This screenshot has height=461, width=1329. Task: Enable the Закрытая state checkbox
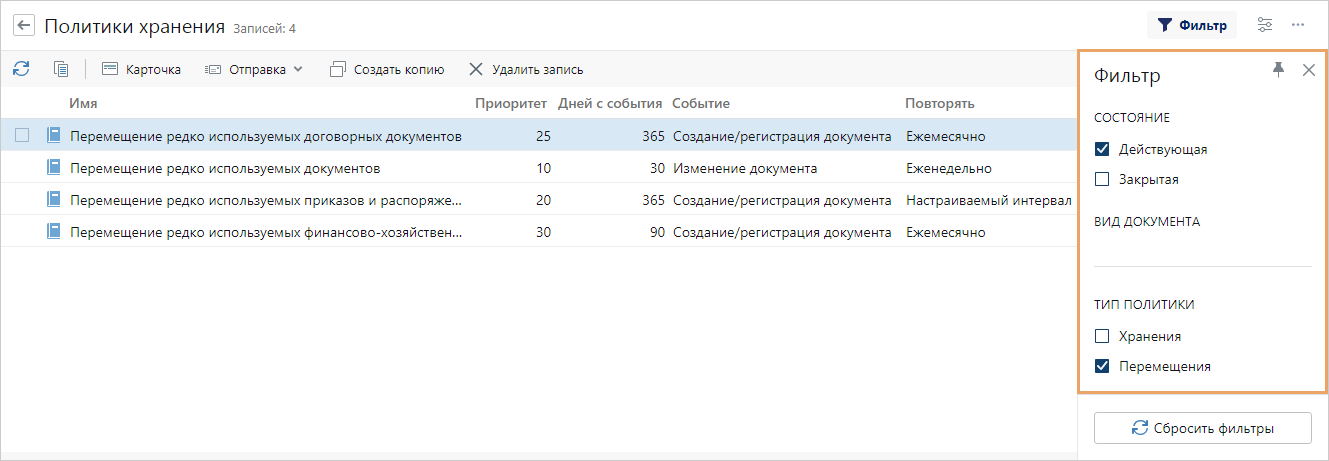pos(1103,180)
